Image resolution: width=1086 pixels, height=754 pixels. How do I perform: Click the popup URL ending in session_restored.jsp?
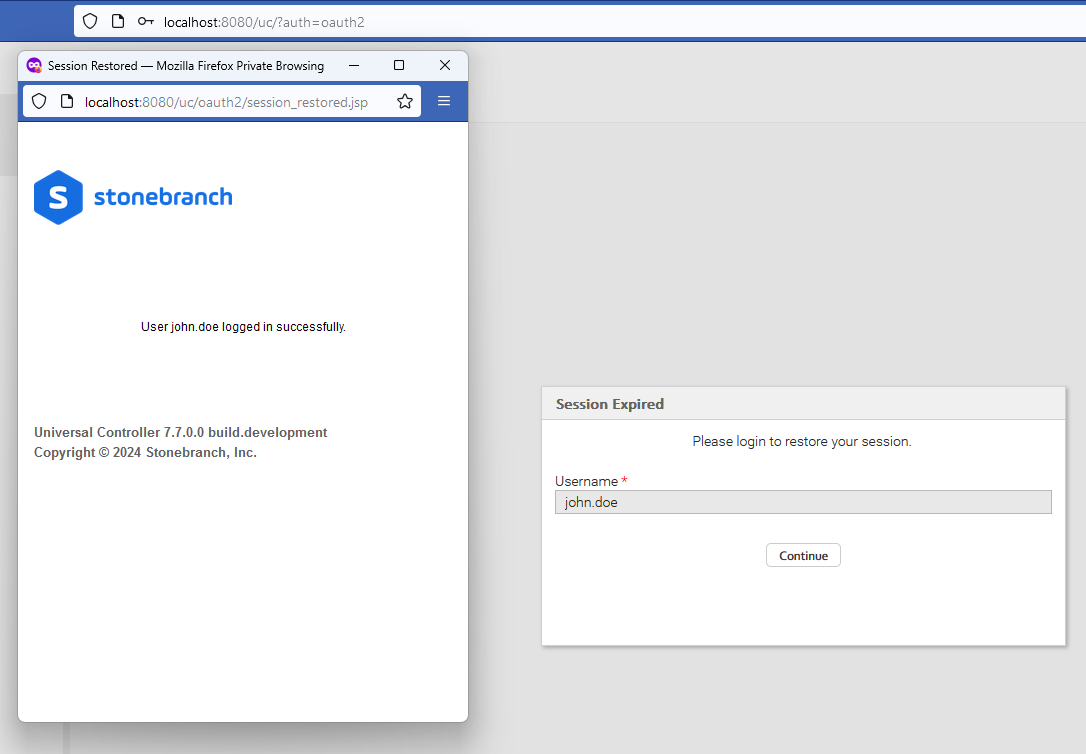tap(226, 102)
